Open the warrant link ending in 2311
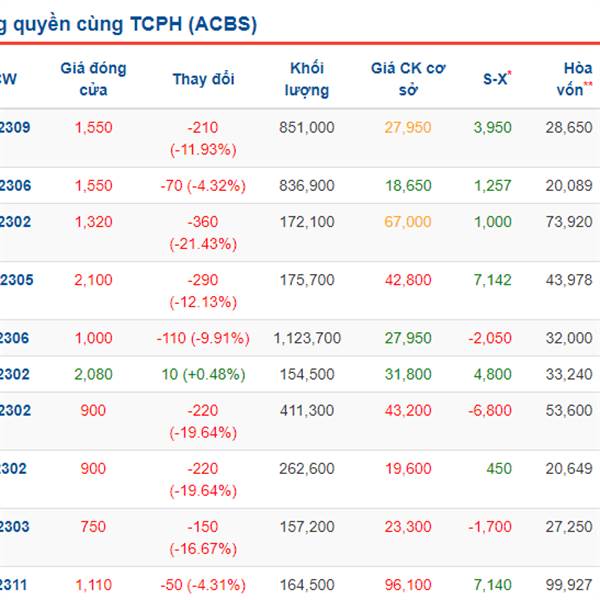600x600 pixels. point(15,584)
